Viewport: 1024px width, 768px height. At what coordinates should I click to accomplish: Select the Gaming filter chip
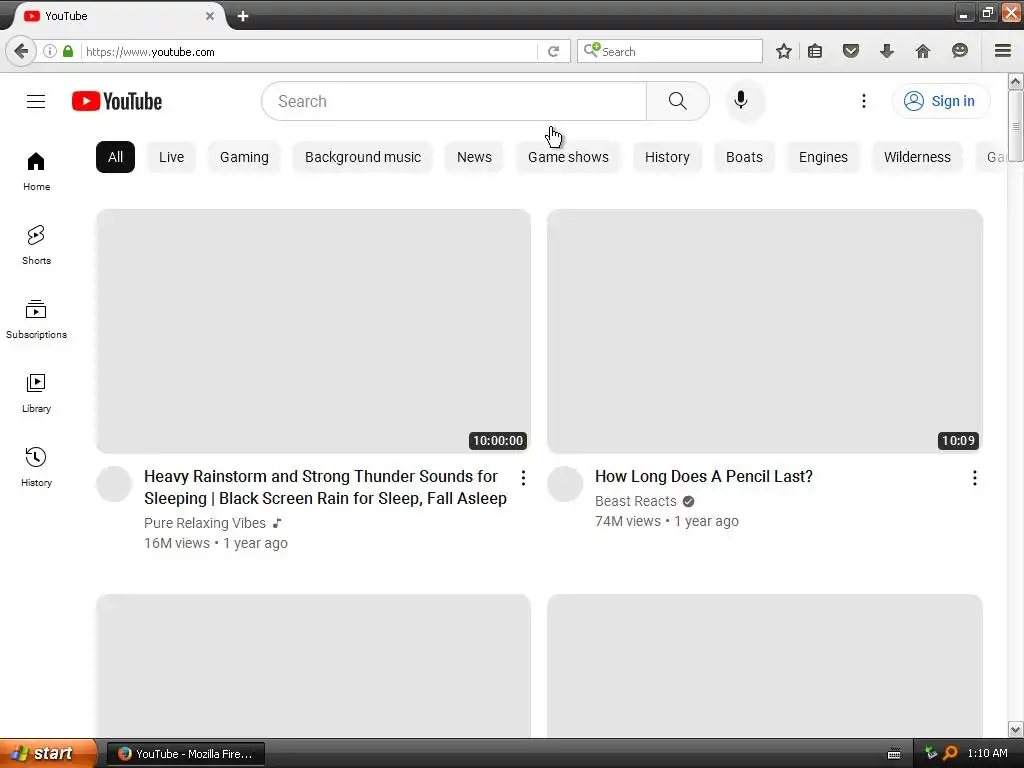click(x=244, y=157)
